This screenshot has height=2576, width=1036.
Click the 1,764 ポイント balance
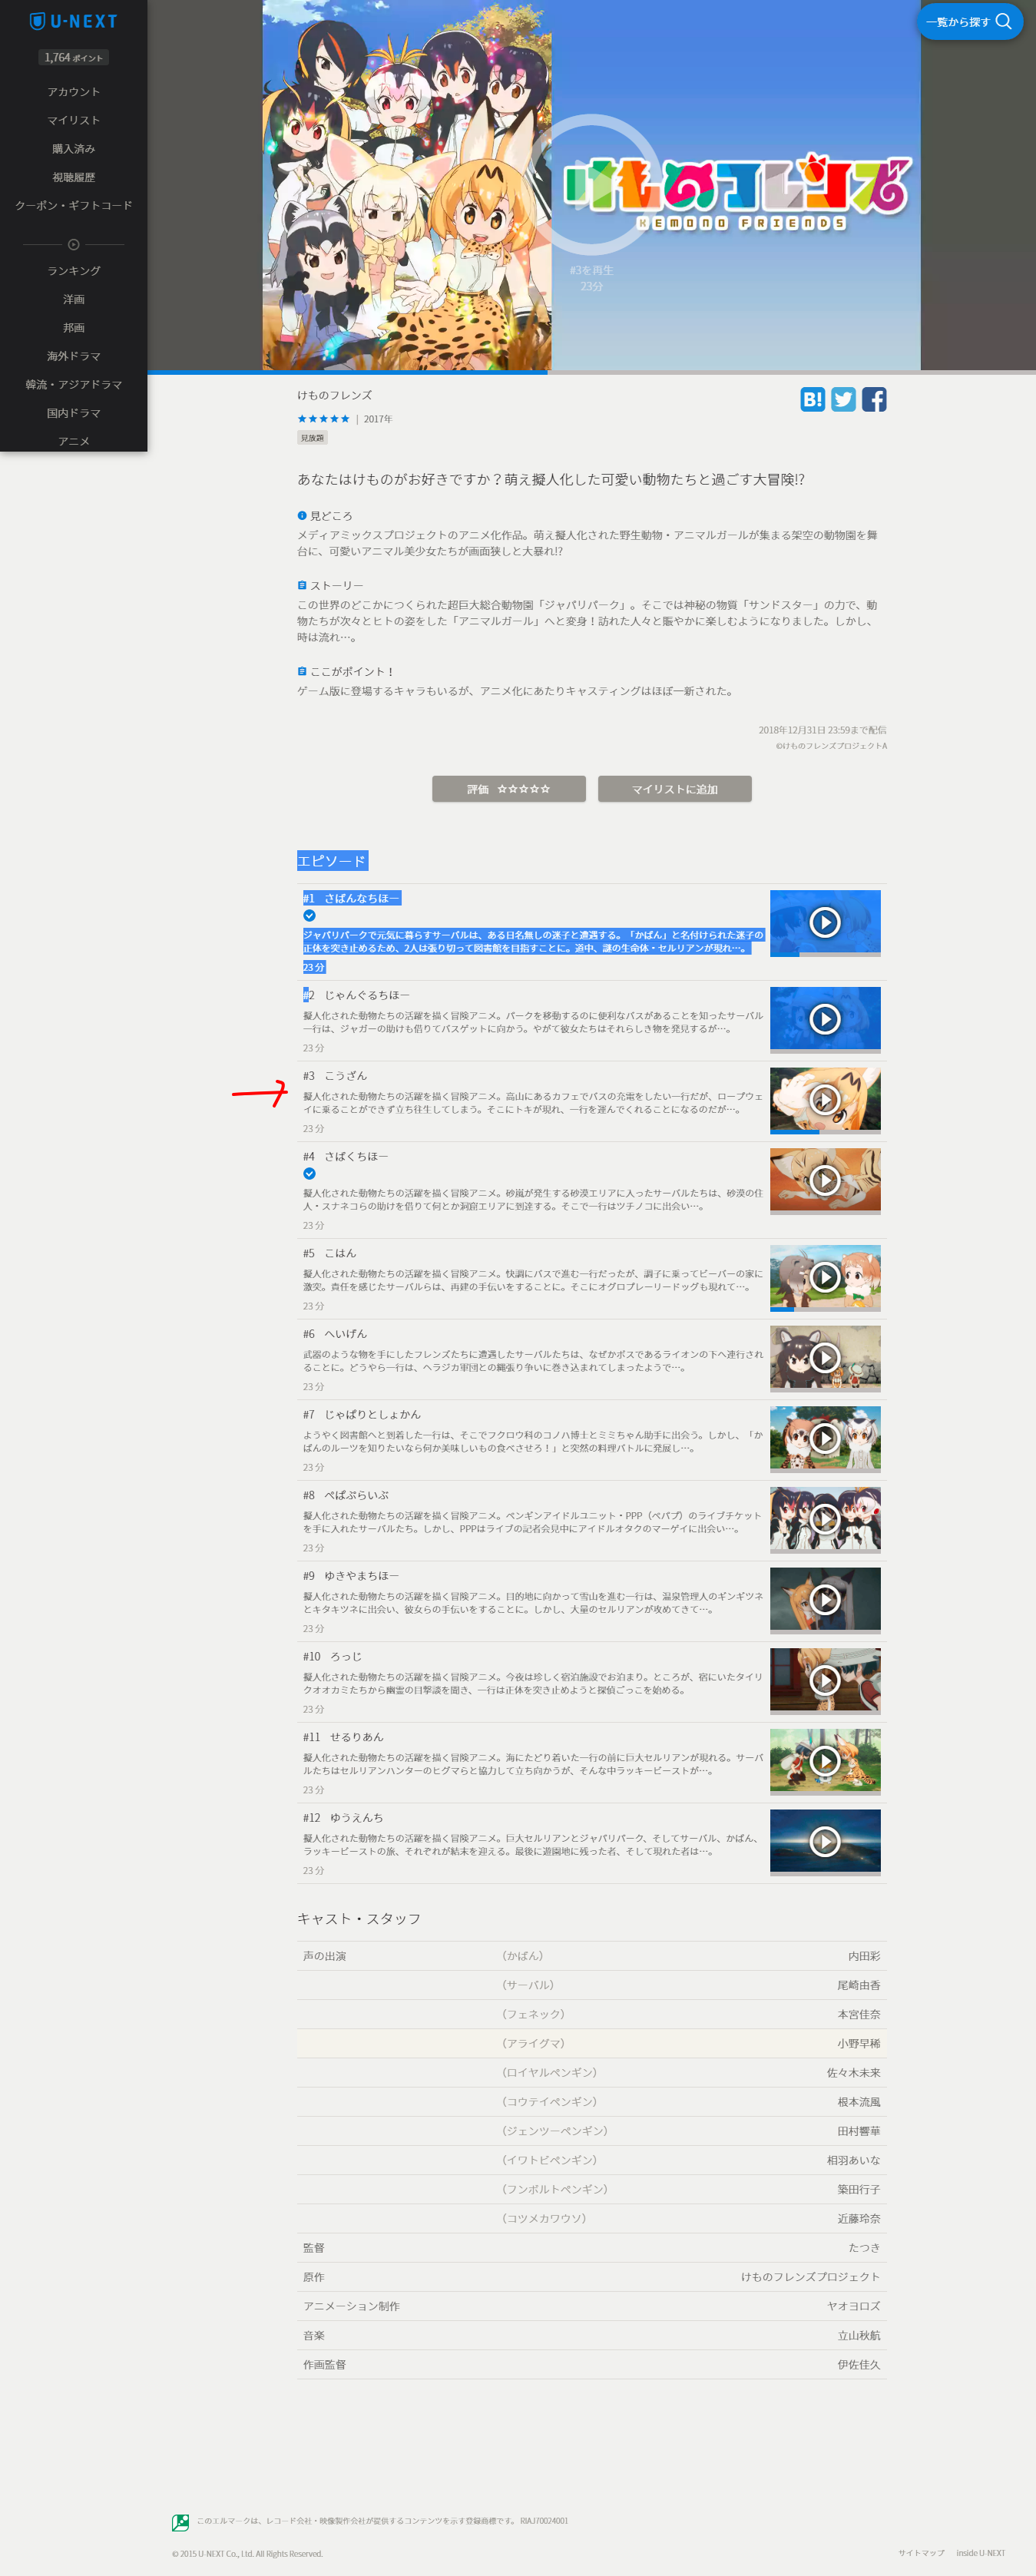tap(74, 58)
